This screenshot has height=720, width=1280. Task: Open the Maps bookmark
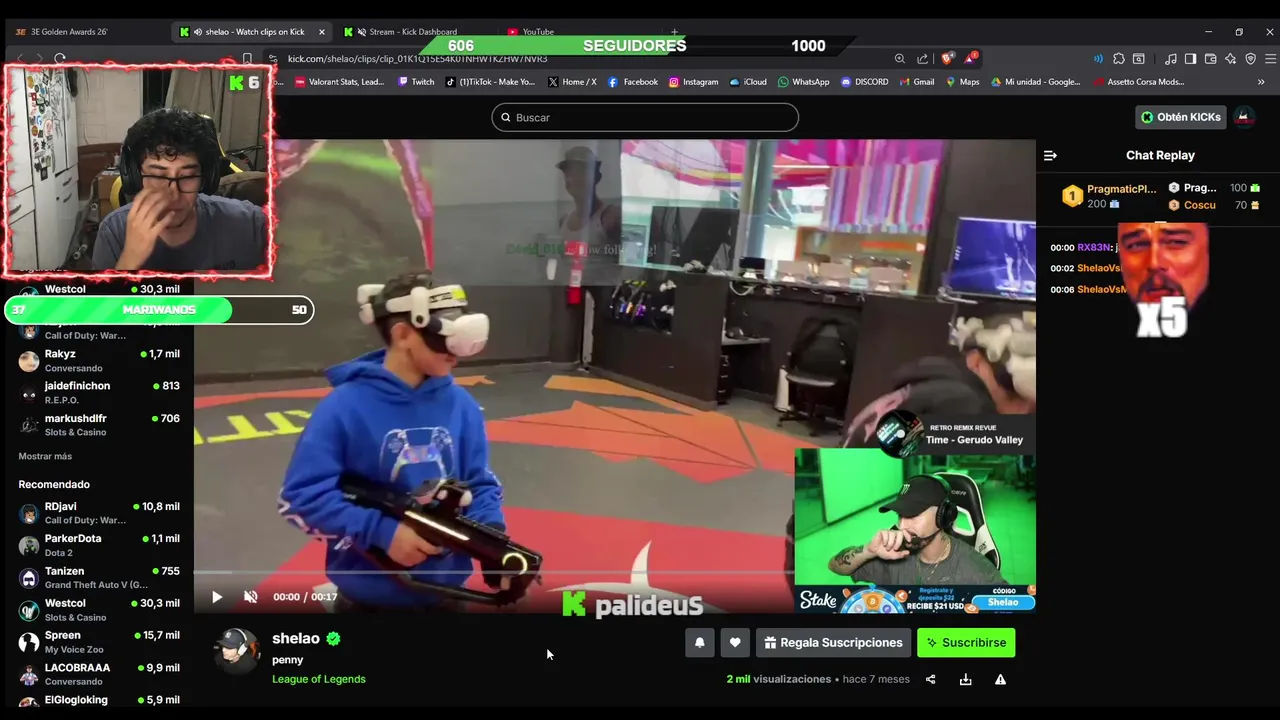tap(962, 82)
